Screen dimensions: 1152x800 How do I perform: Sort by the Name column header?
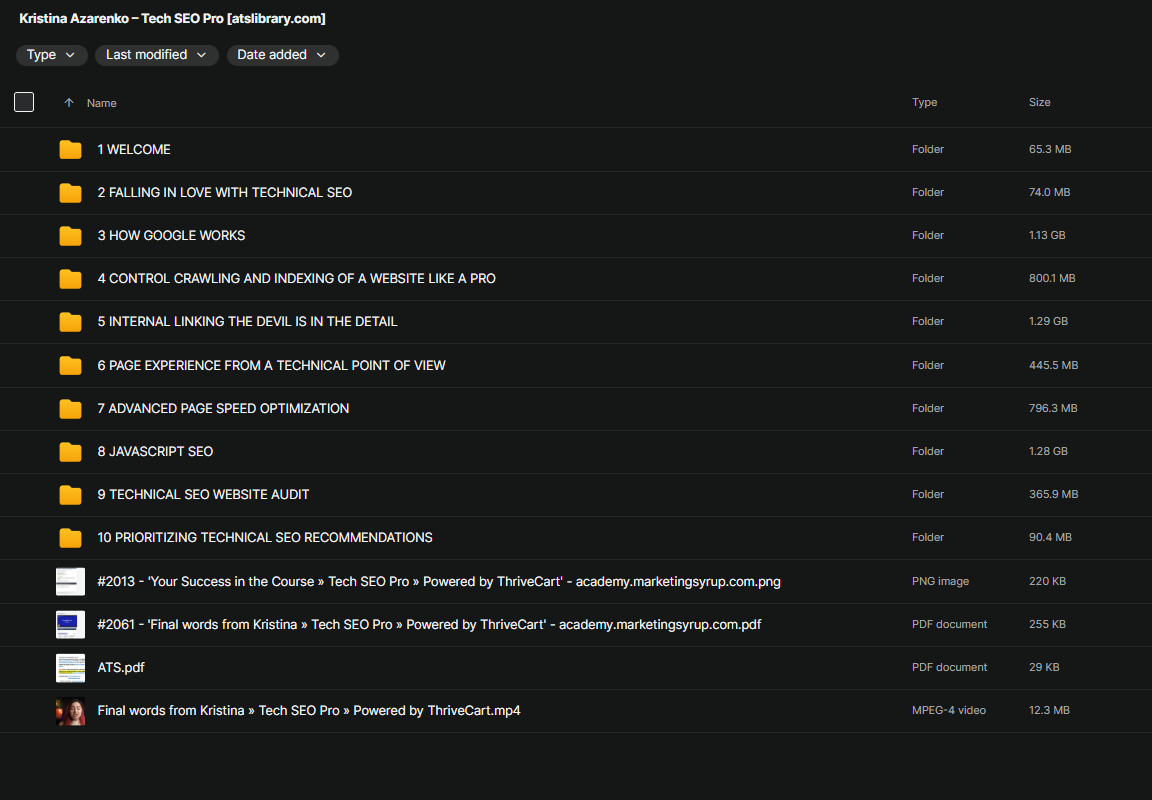click(101, 103)
